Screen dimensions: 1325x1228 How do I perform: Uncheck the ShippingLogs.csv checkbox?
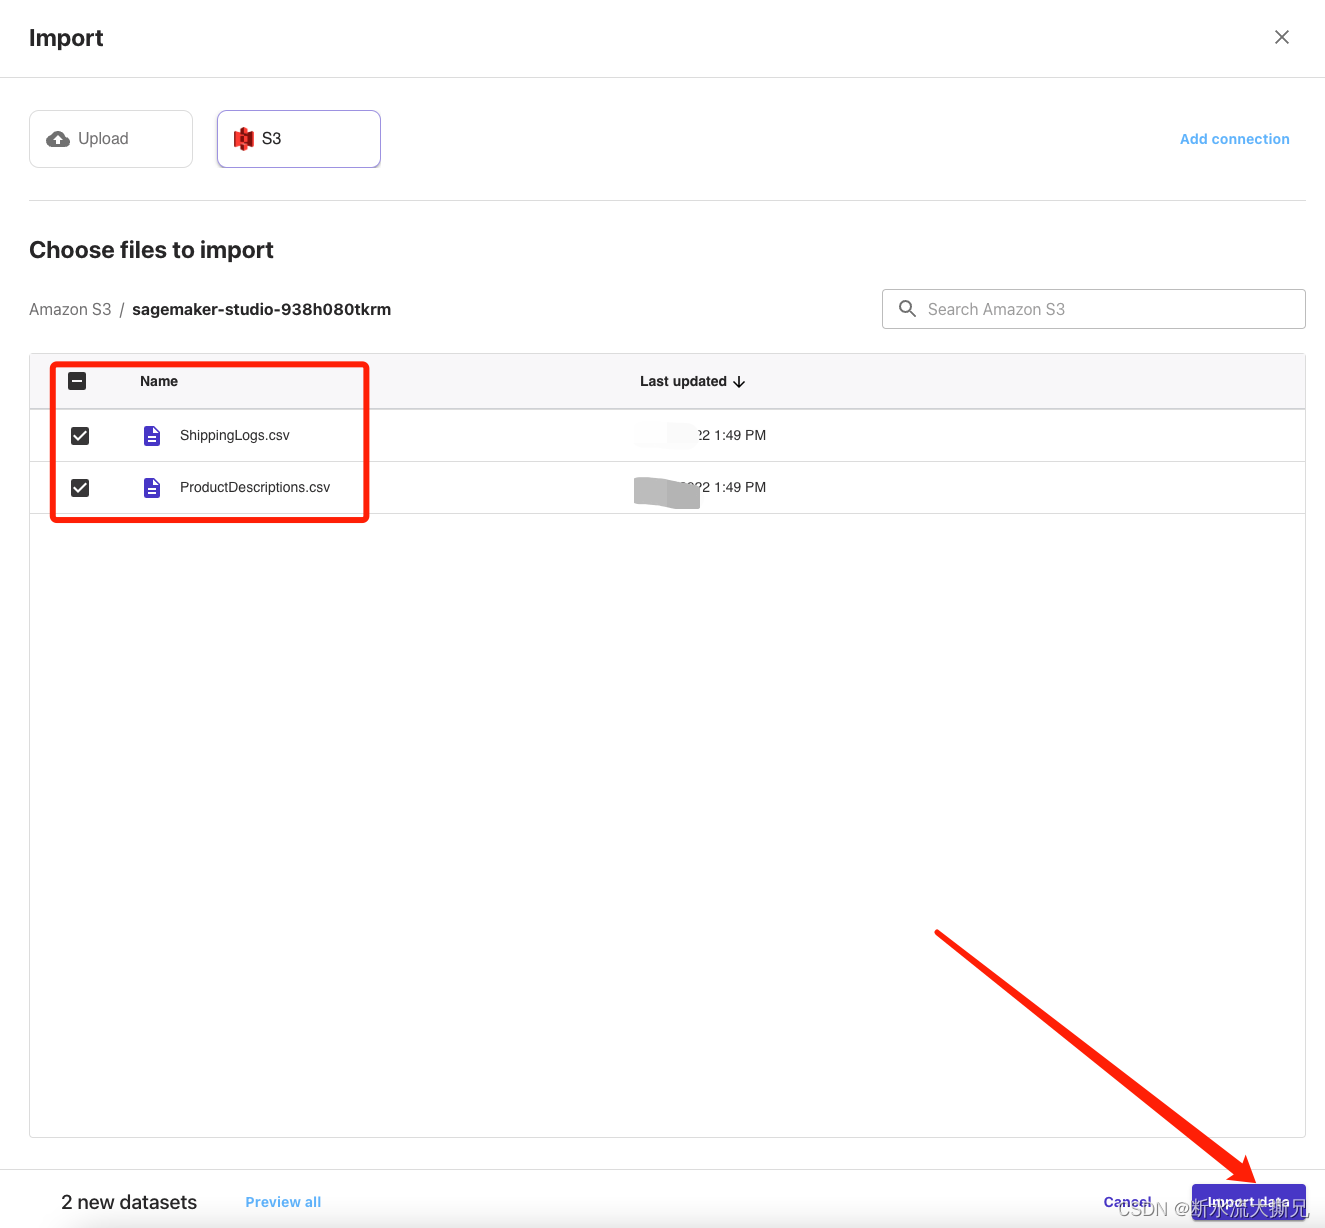(80, 436)
